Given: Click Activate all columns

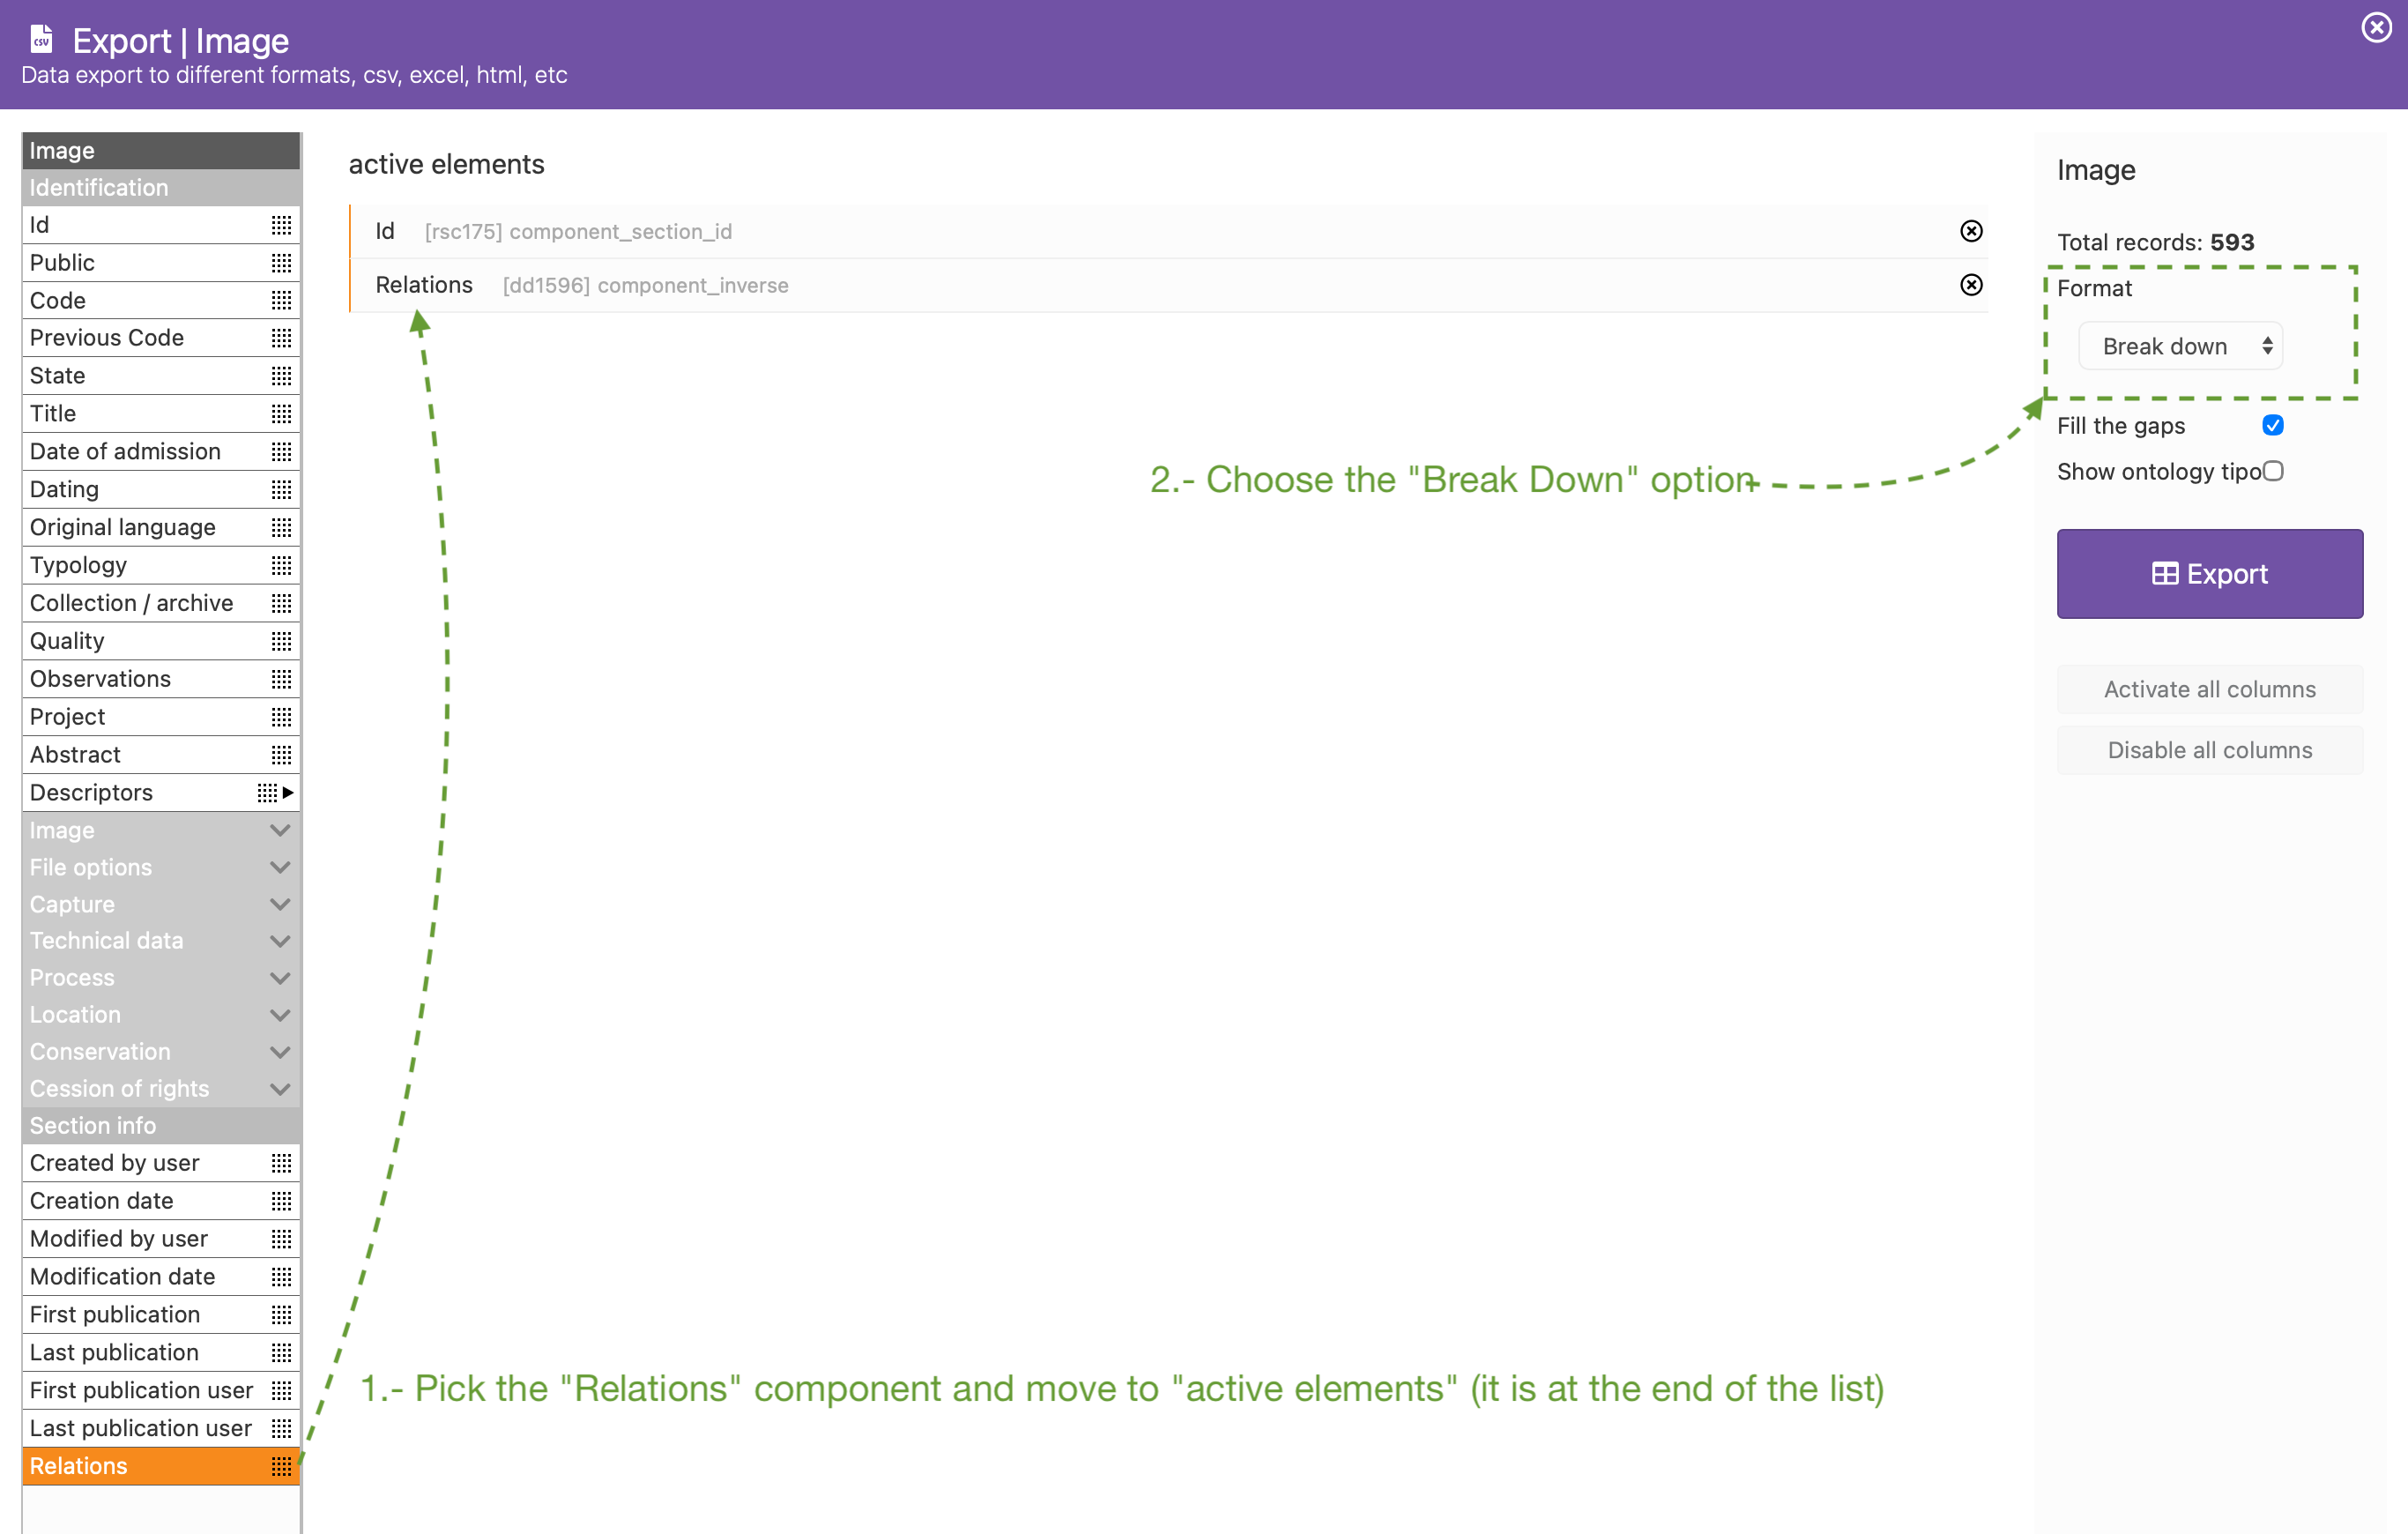Looking at the screenshot, I should click(2209, 689).
